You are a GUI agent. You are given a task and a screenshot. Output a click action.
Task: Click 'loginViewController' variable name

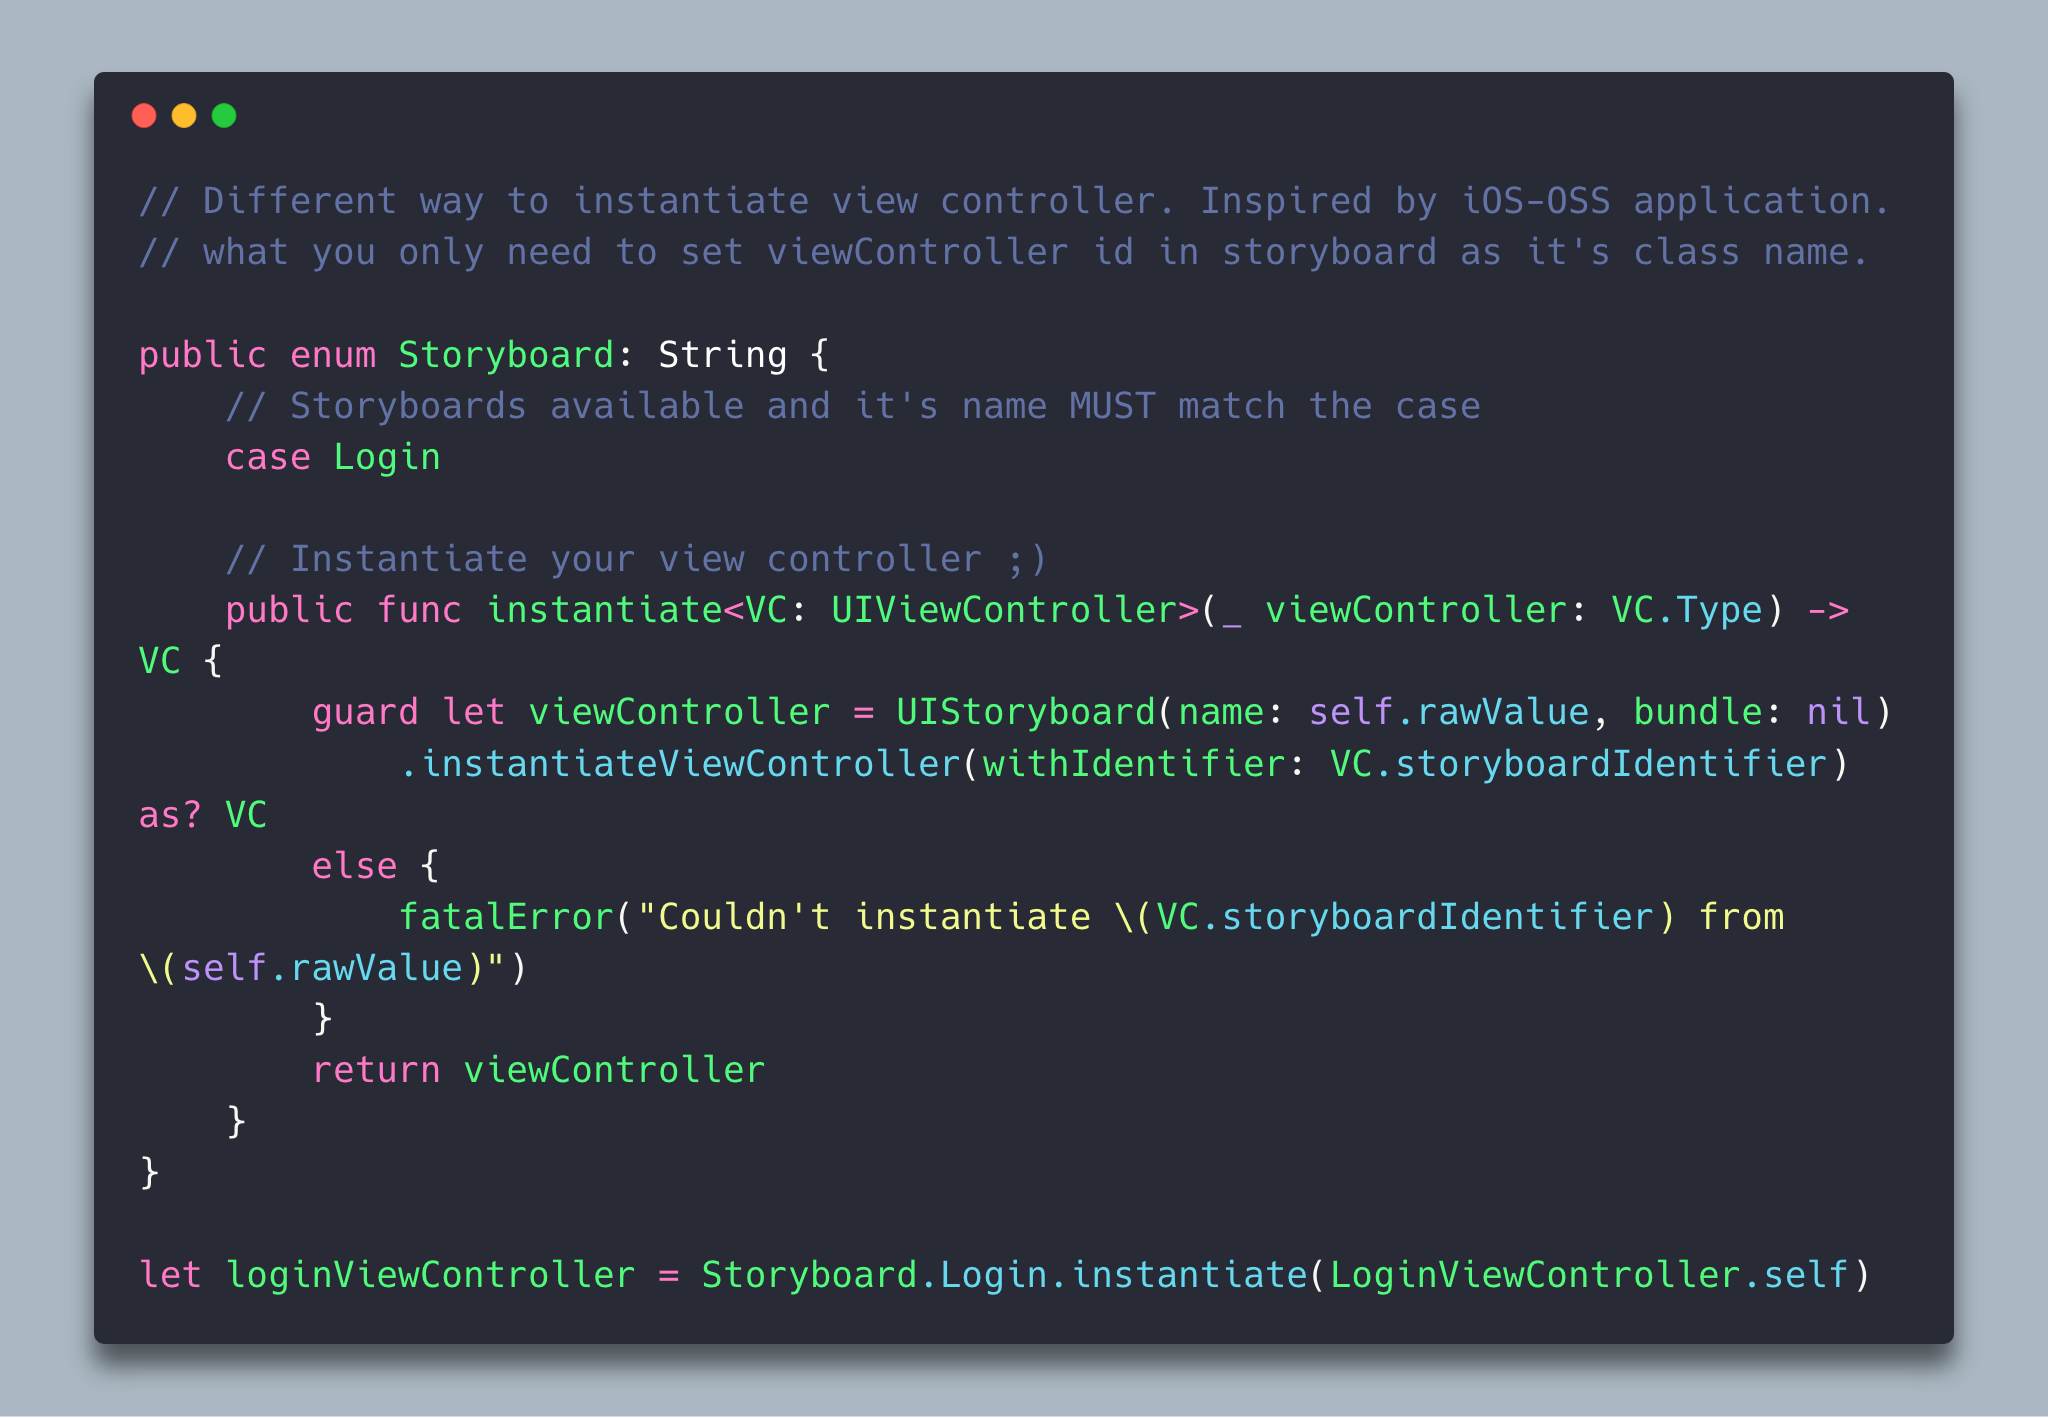click(x=430, y=1275)
